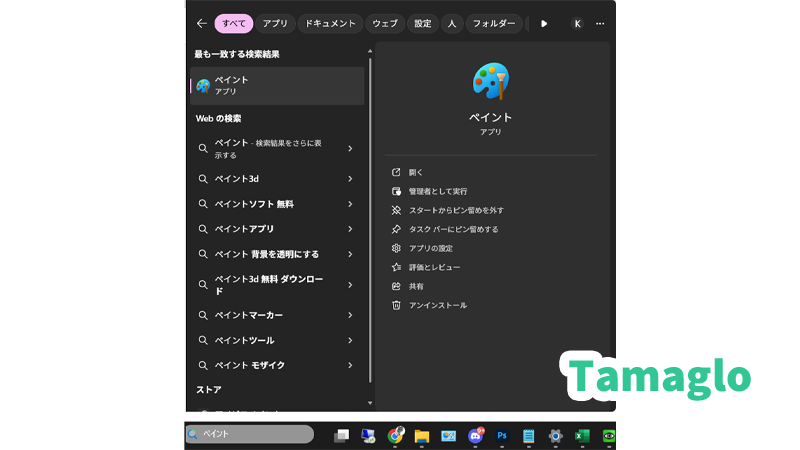Click the large Paint palette icon

(491, 82)
